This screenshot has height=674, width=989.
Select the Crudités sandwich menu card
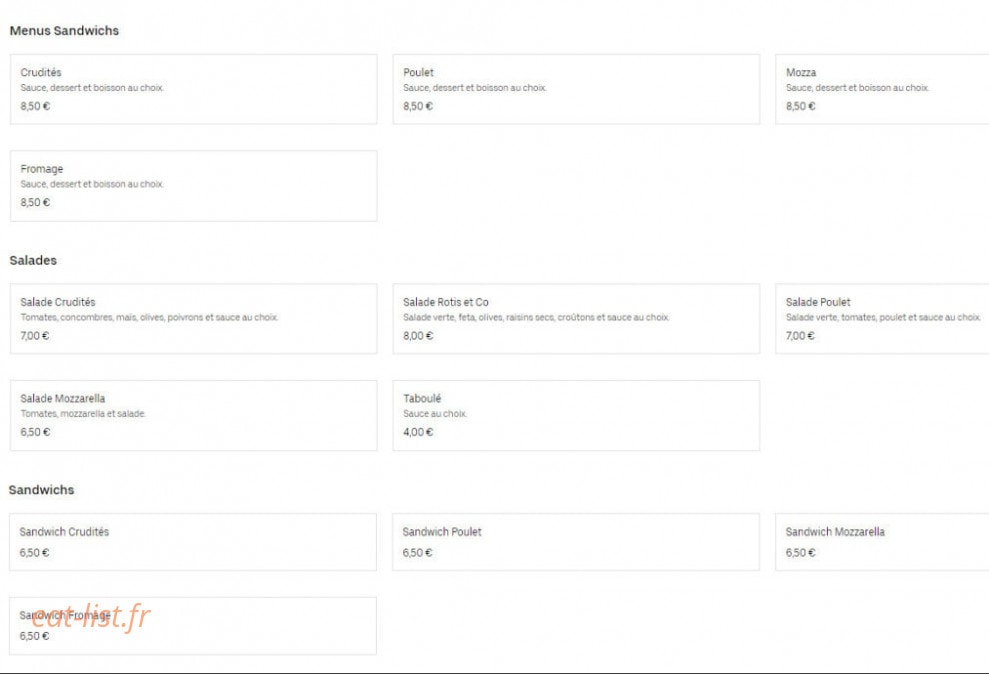click(x=194, y=89)
